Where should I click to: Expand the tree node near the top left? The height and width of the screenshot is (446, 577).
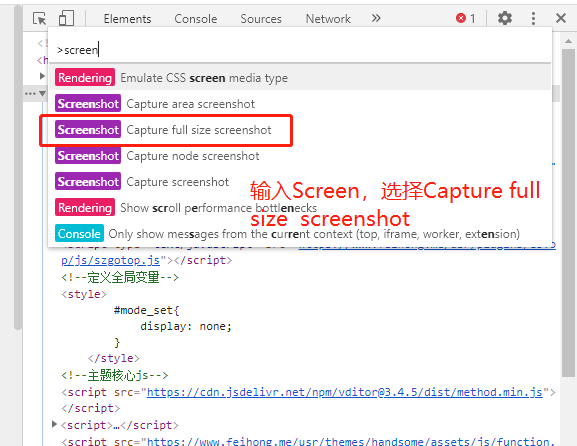click(x=42, y=76)
